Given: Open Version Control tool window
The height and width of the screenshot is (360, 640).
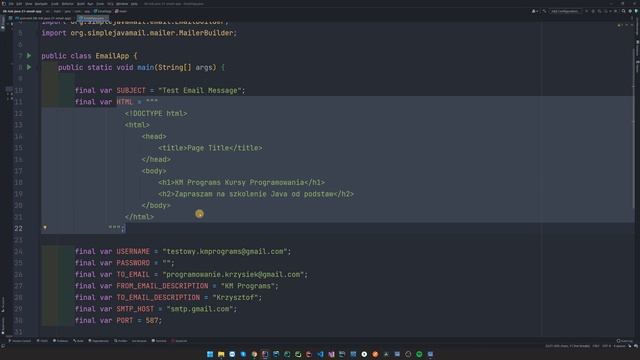Looking at the screenshot, I should coord(20,341).
